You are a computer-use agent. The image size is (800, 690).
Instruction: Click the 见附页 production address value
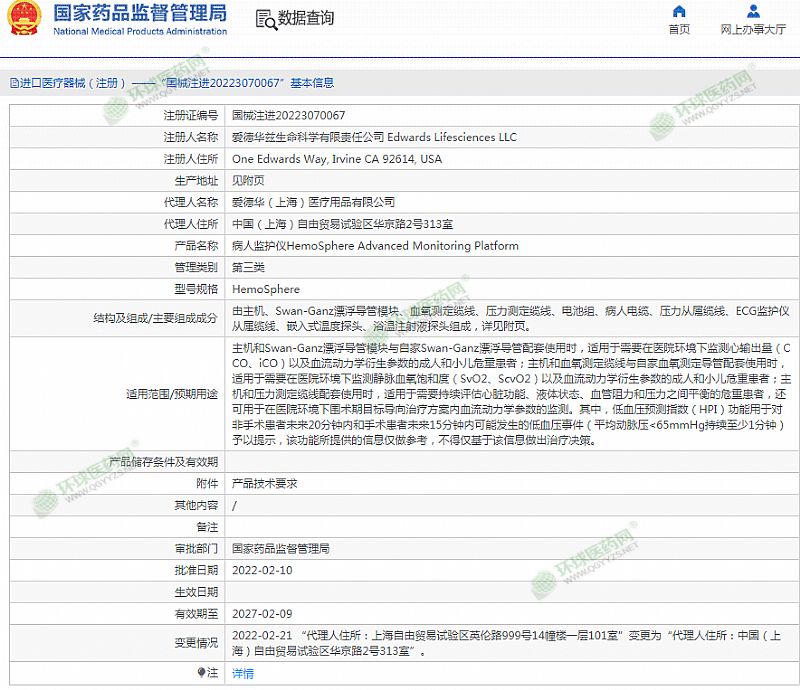(x=248, y=181)
